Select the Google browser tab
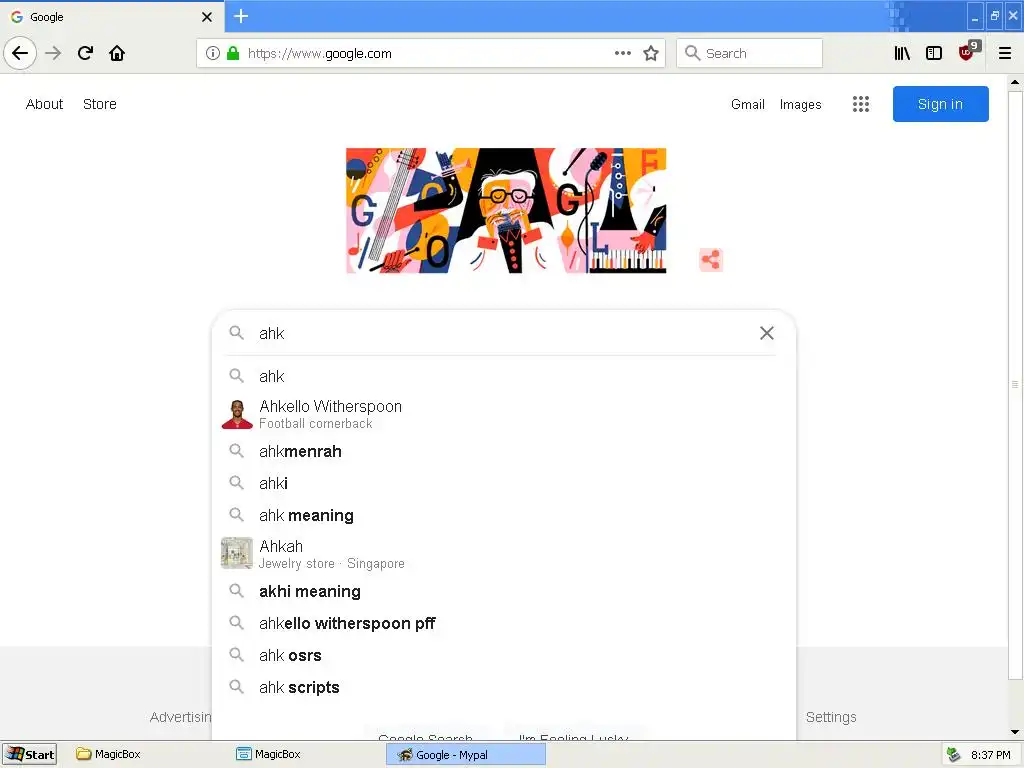This screenshot has height=768, width=1024. [112, 17]
